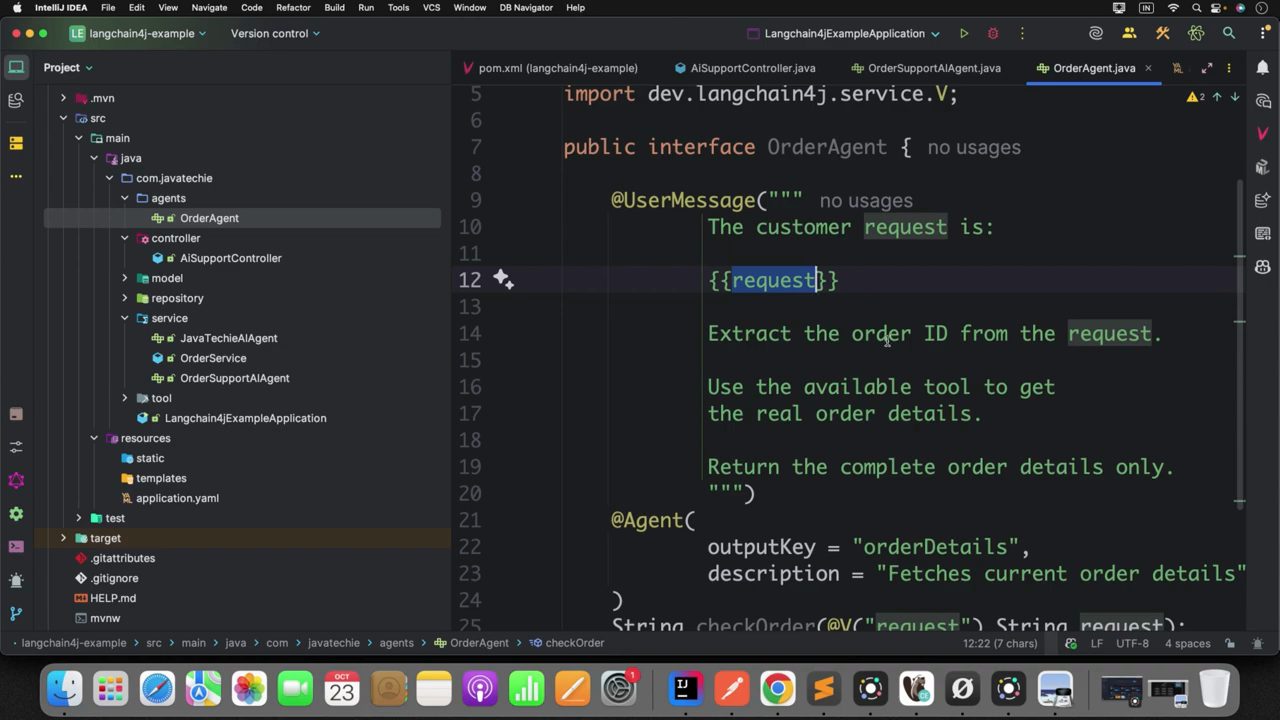Open Code With Me people icon

[1129, 33]
